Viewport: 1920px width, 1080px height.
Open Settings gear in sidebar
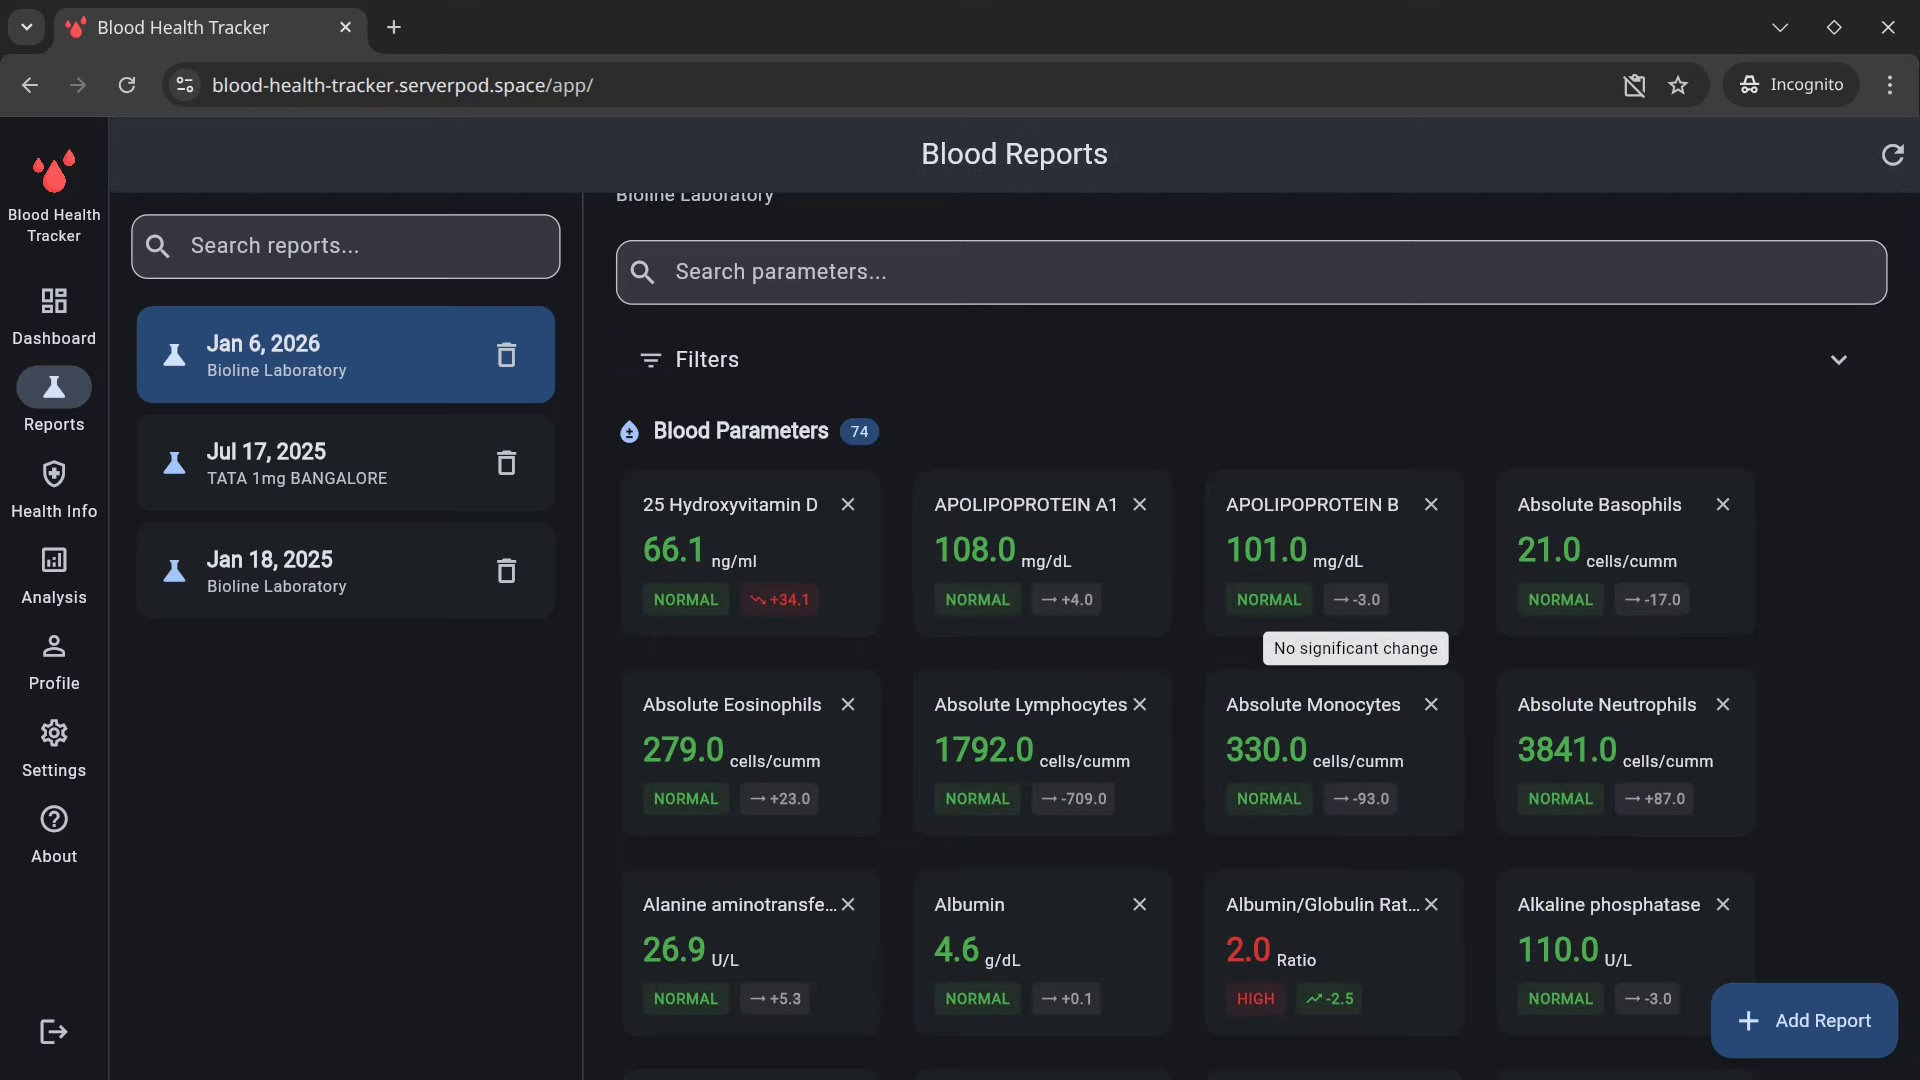click(54, 734)
